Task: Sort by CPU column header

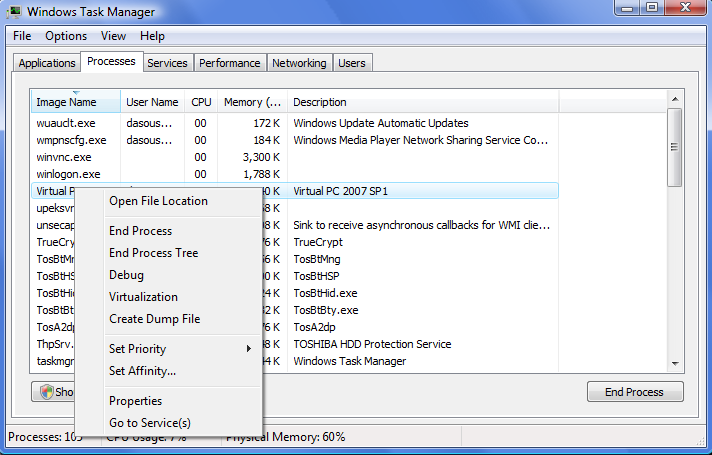Action: point(201,102)
